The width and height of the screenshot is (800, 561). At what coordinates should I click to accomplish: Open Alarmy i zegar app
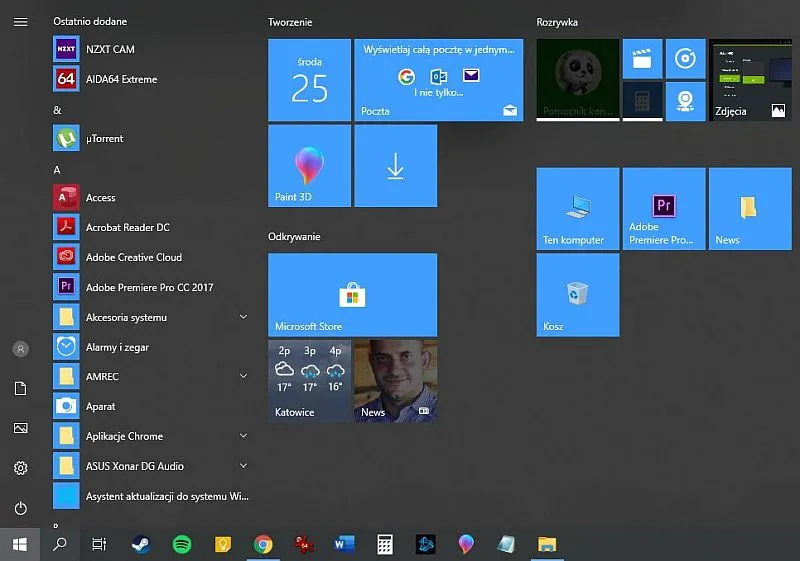(152, 347)
